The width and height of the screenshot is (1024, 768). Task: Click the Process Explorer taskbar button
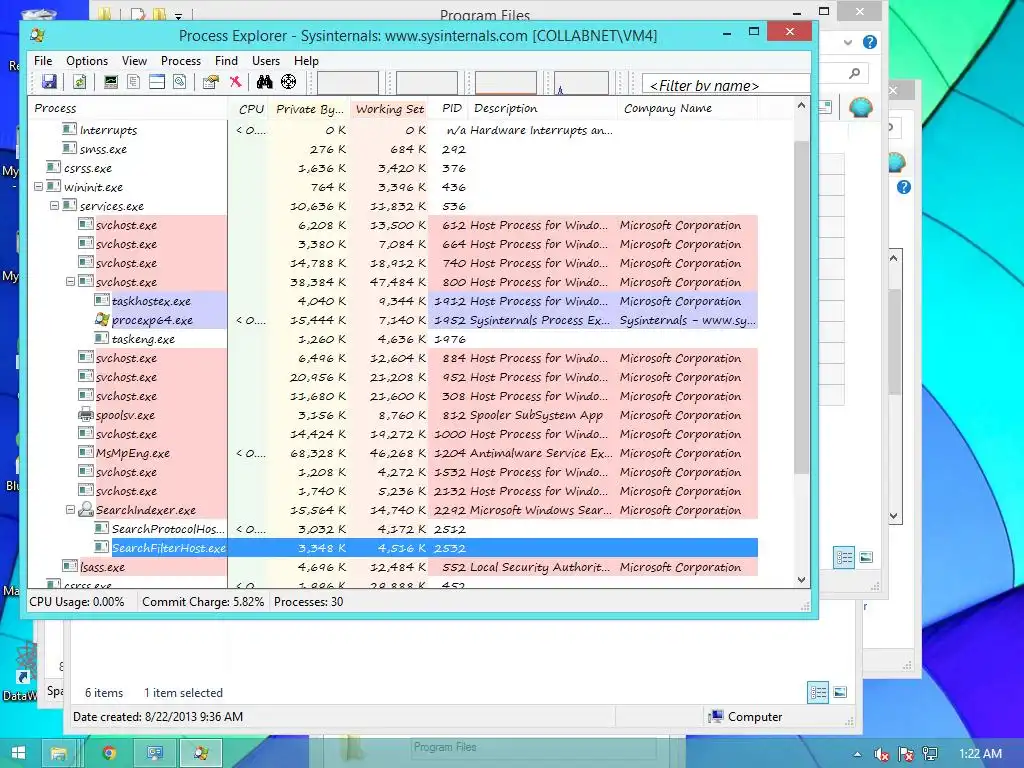point(201,753)
